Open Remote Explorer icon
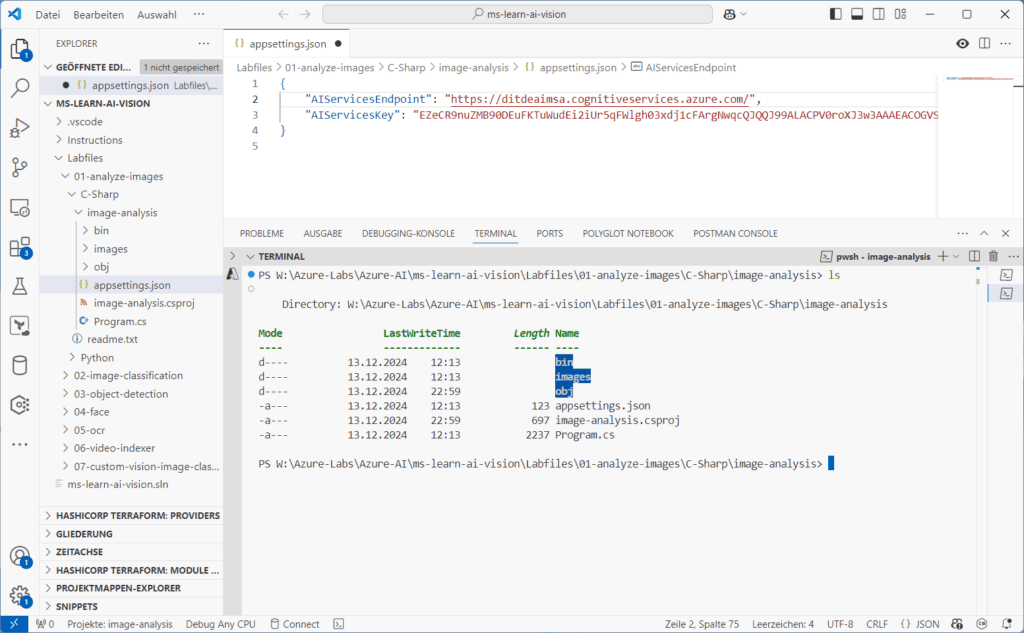This screenshot has width=1024, height=633. pos(20,208)
